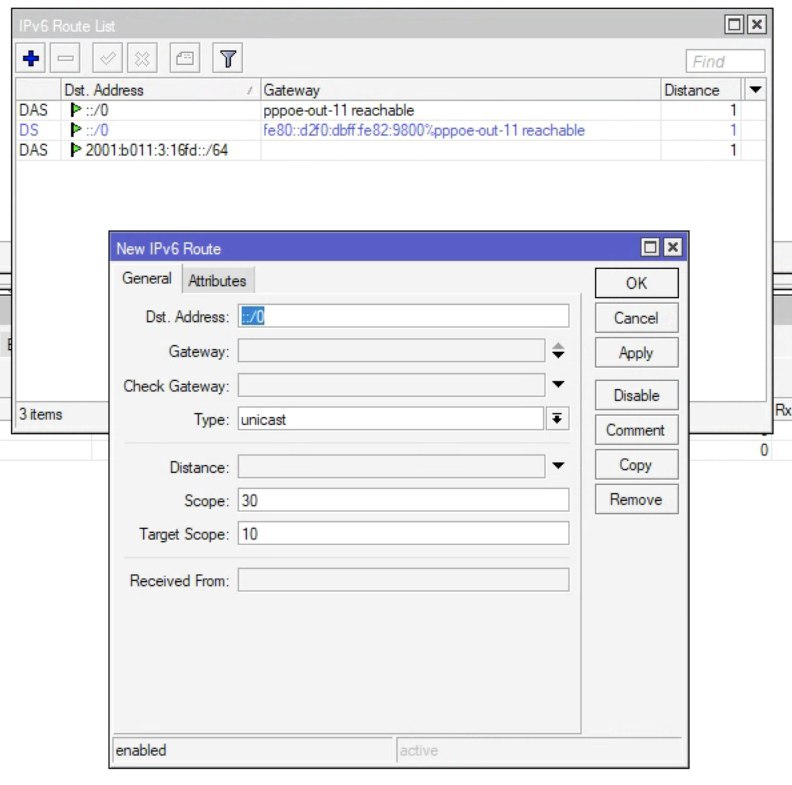Click the Apply button
Screen dimensions: 792x785
(636, 353)
